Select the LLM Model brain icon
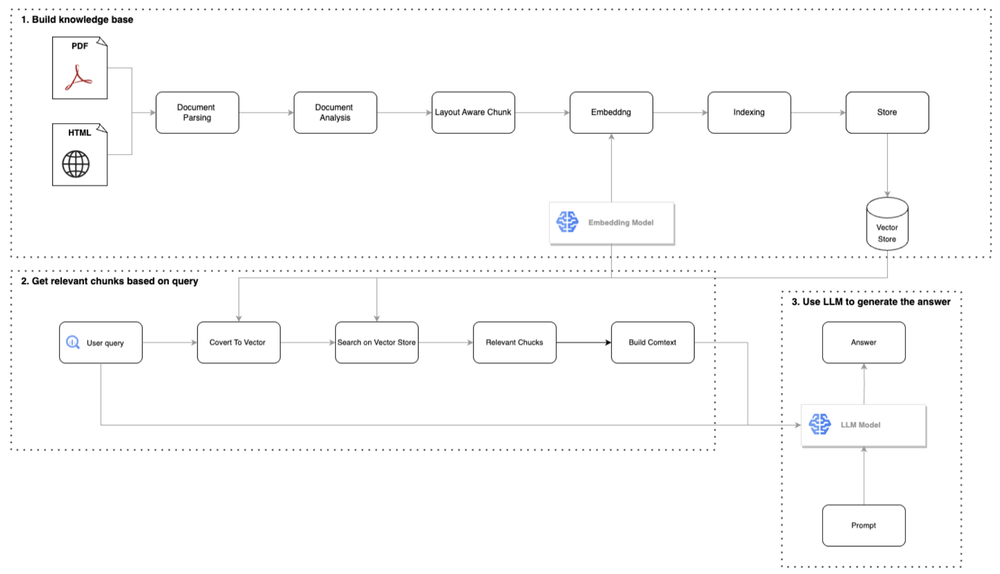 coord(820,424)
